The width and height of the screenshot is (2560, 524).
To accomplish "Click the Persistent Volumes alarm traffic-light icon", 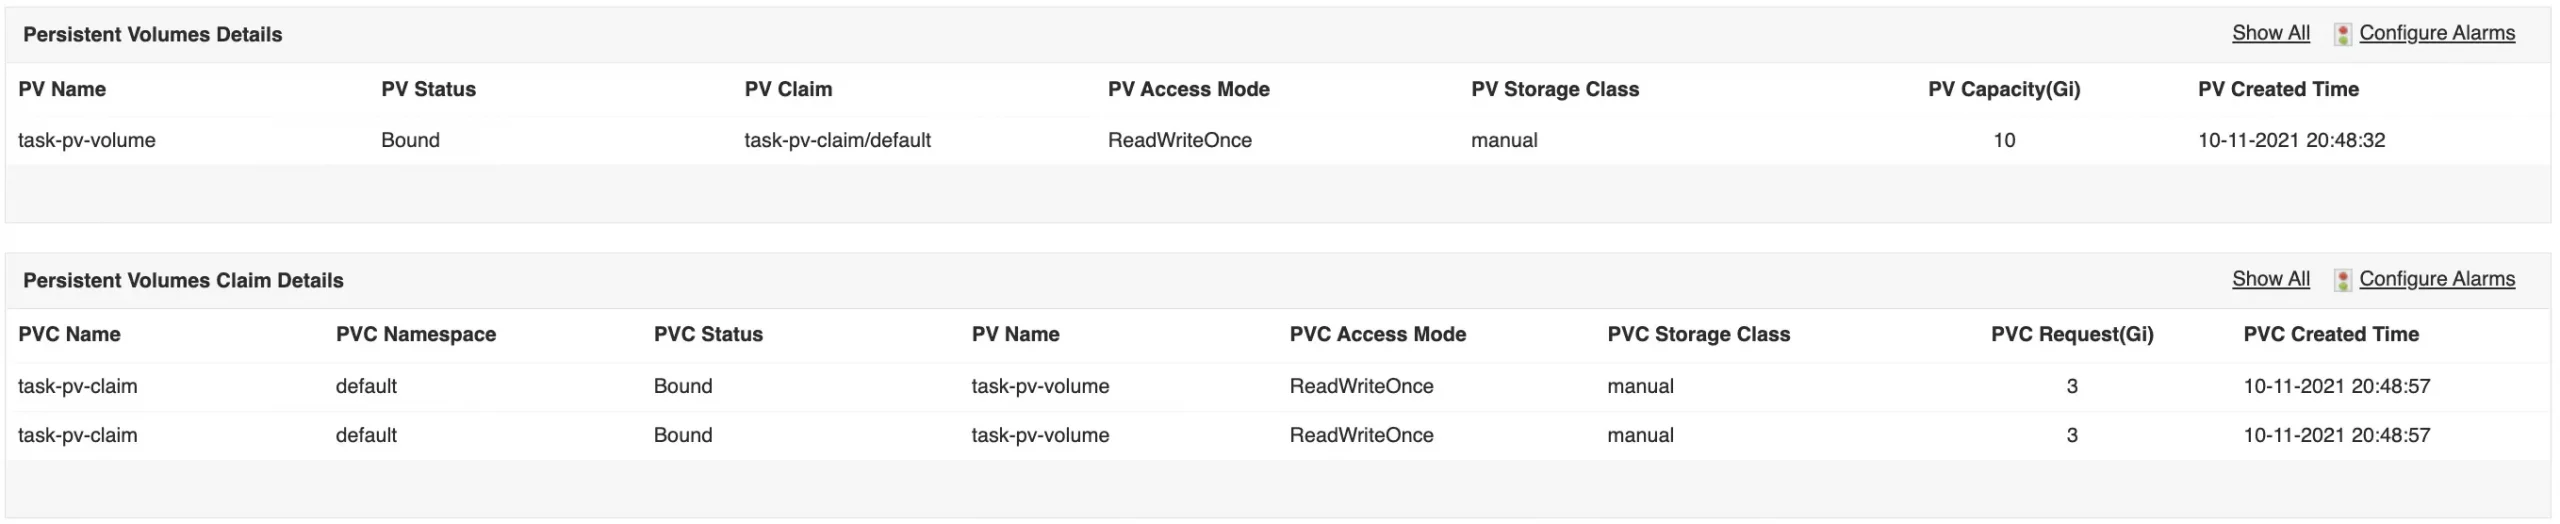I will (x=2343, y=34).
